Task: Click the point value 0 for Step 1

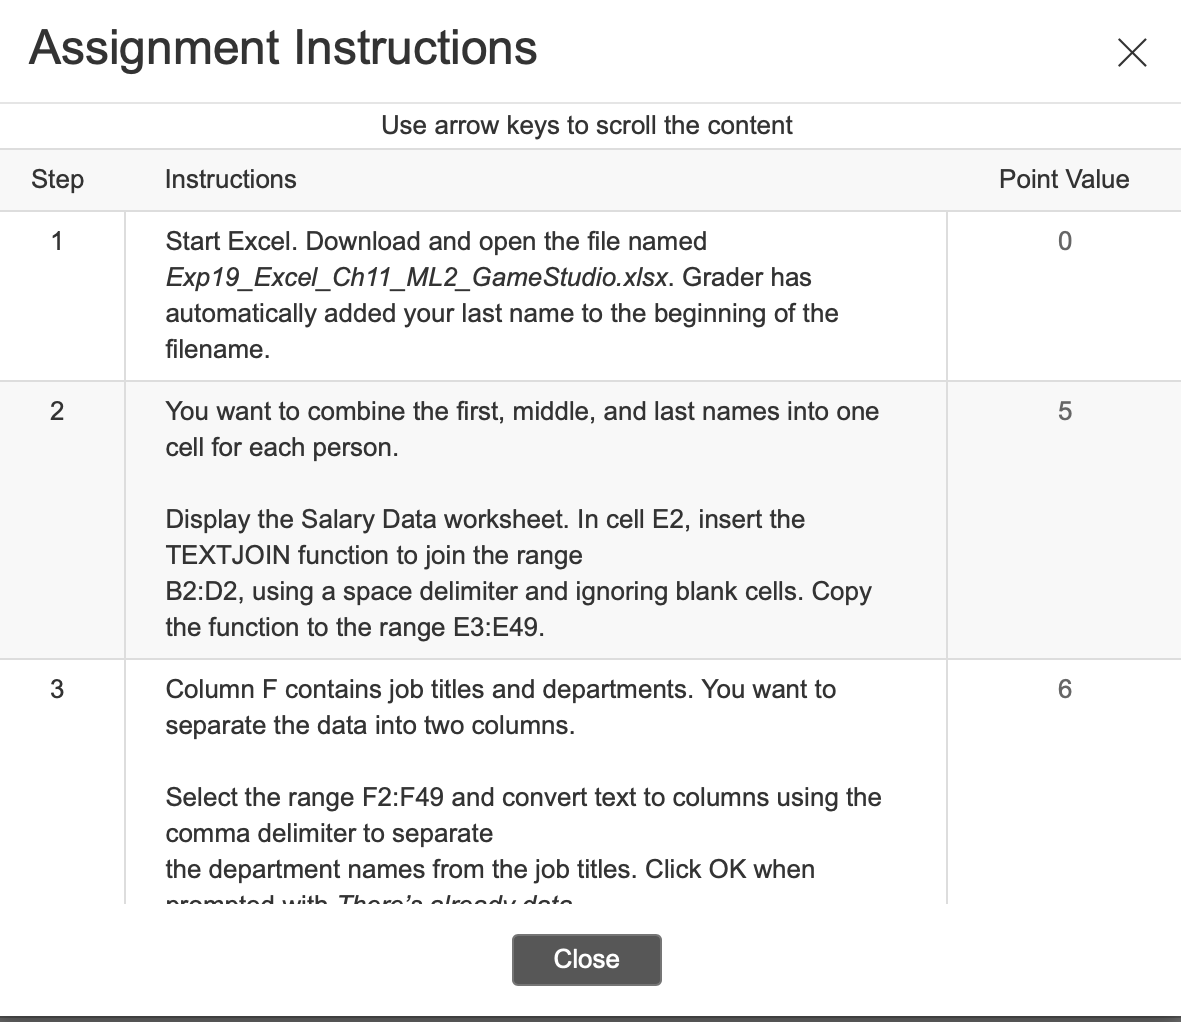Action: pos(1063,241)
